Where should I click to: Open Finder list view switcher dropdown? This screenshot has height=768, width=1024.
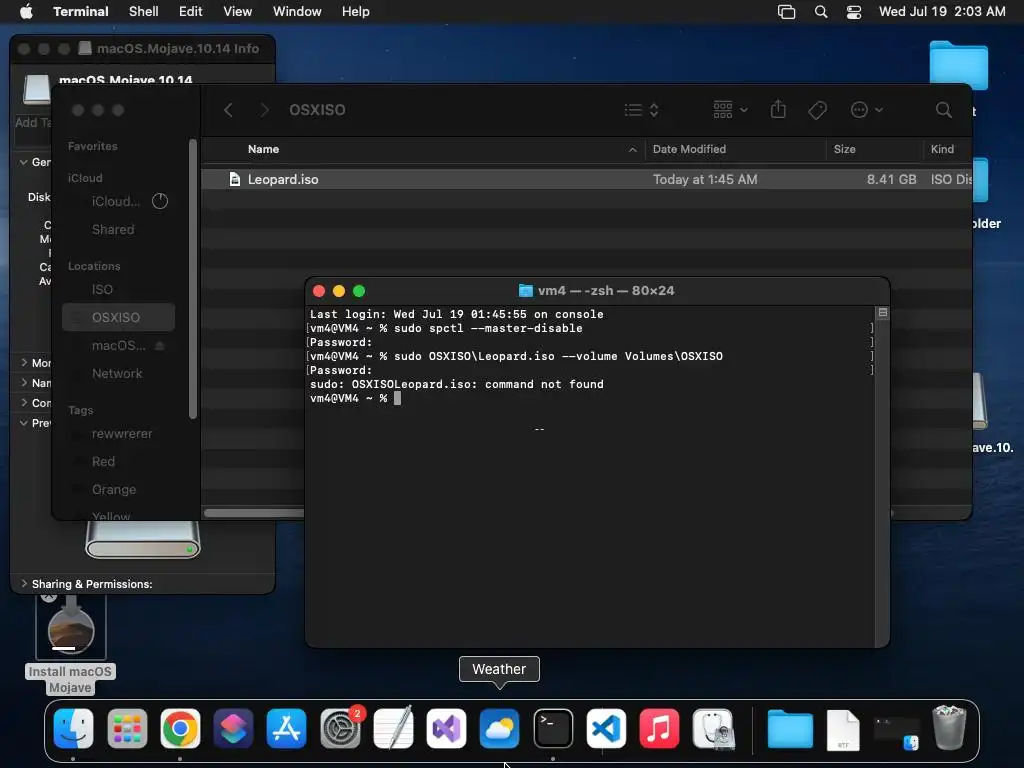click(x=641, y=110)
